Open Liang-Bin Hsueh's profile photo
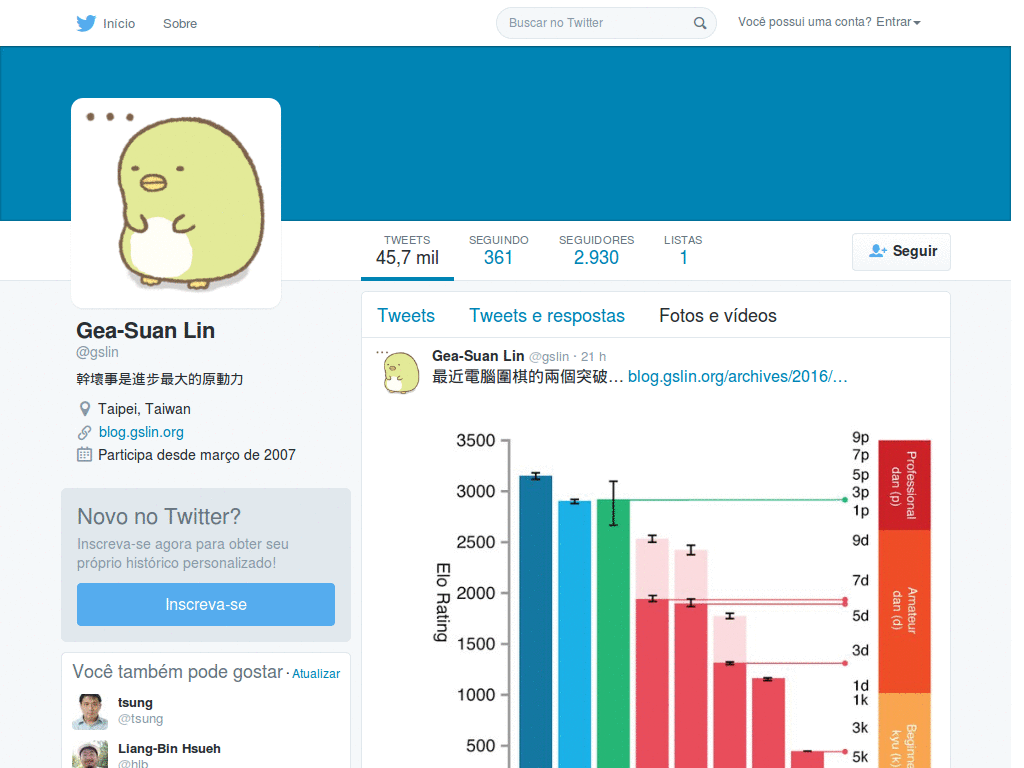1024x768 pixels. click(x=90, y=754)
